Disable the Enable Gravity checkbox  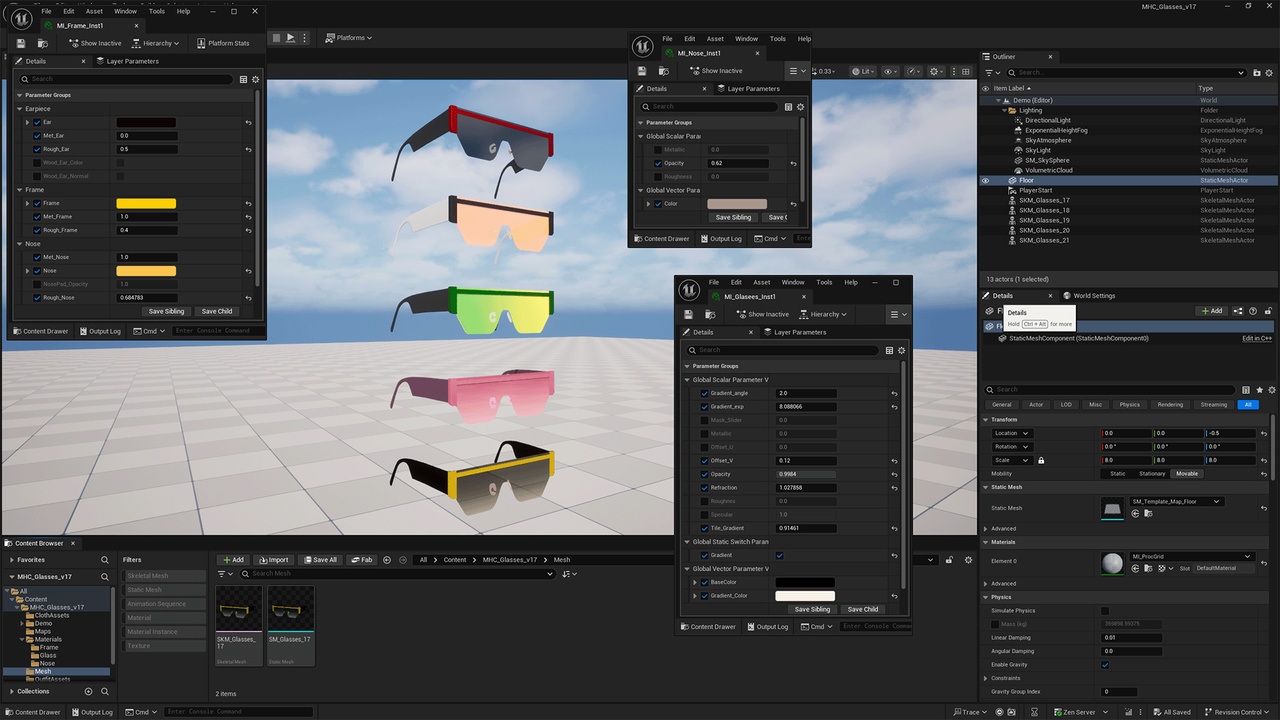[x=1105, y=664]
